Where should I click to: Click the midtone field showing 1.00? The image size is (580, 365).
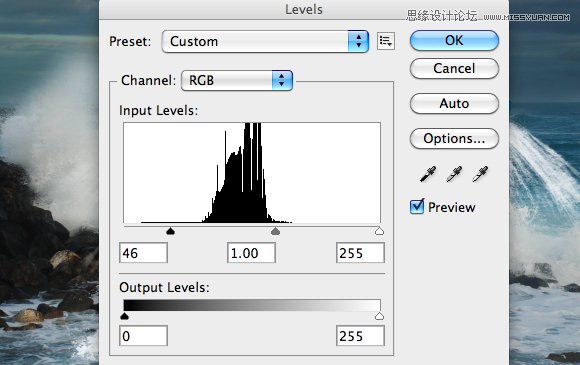point(251,253)
